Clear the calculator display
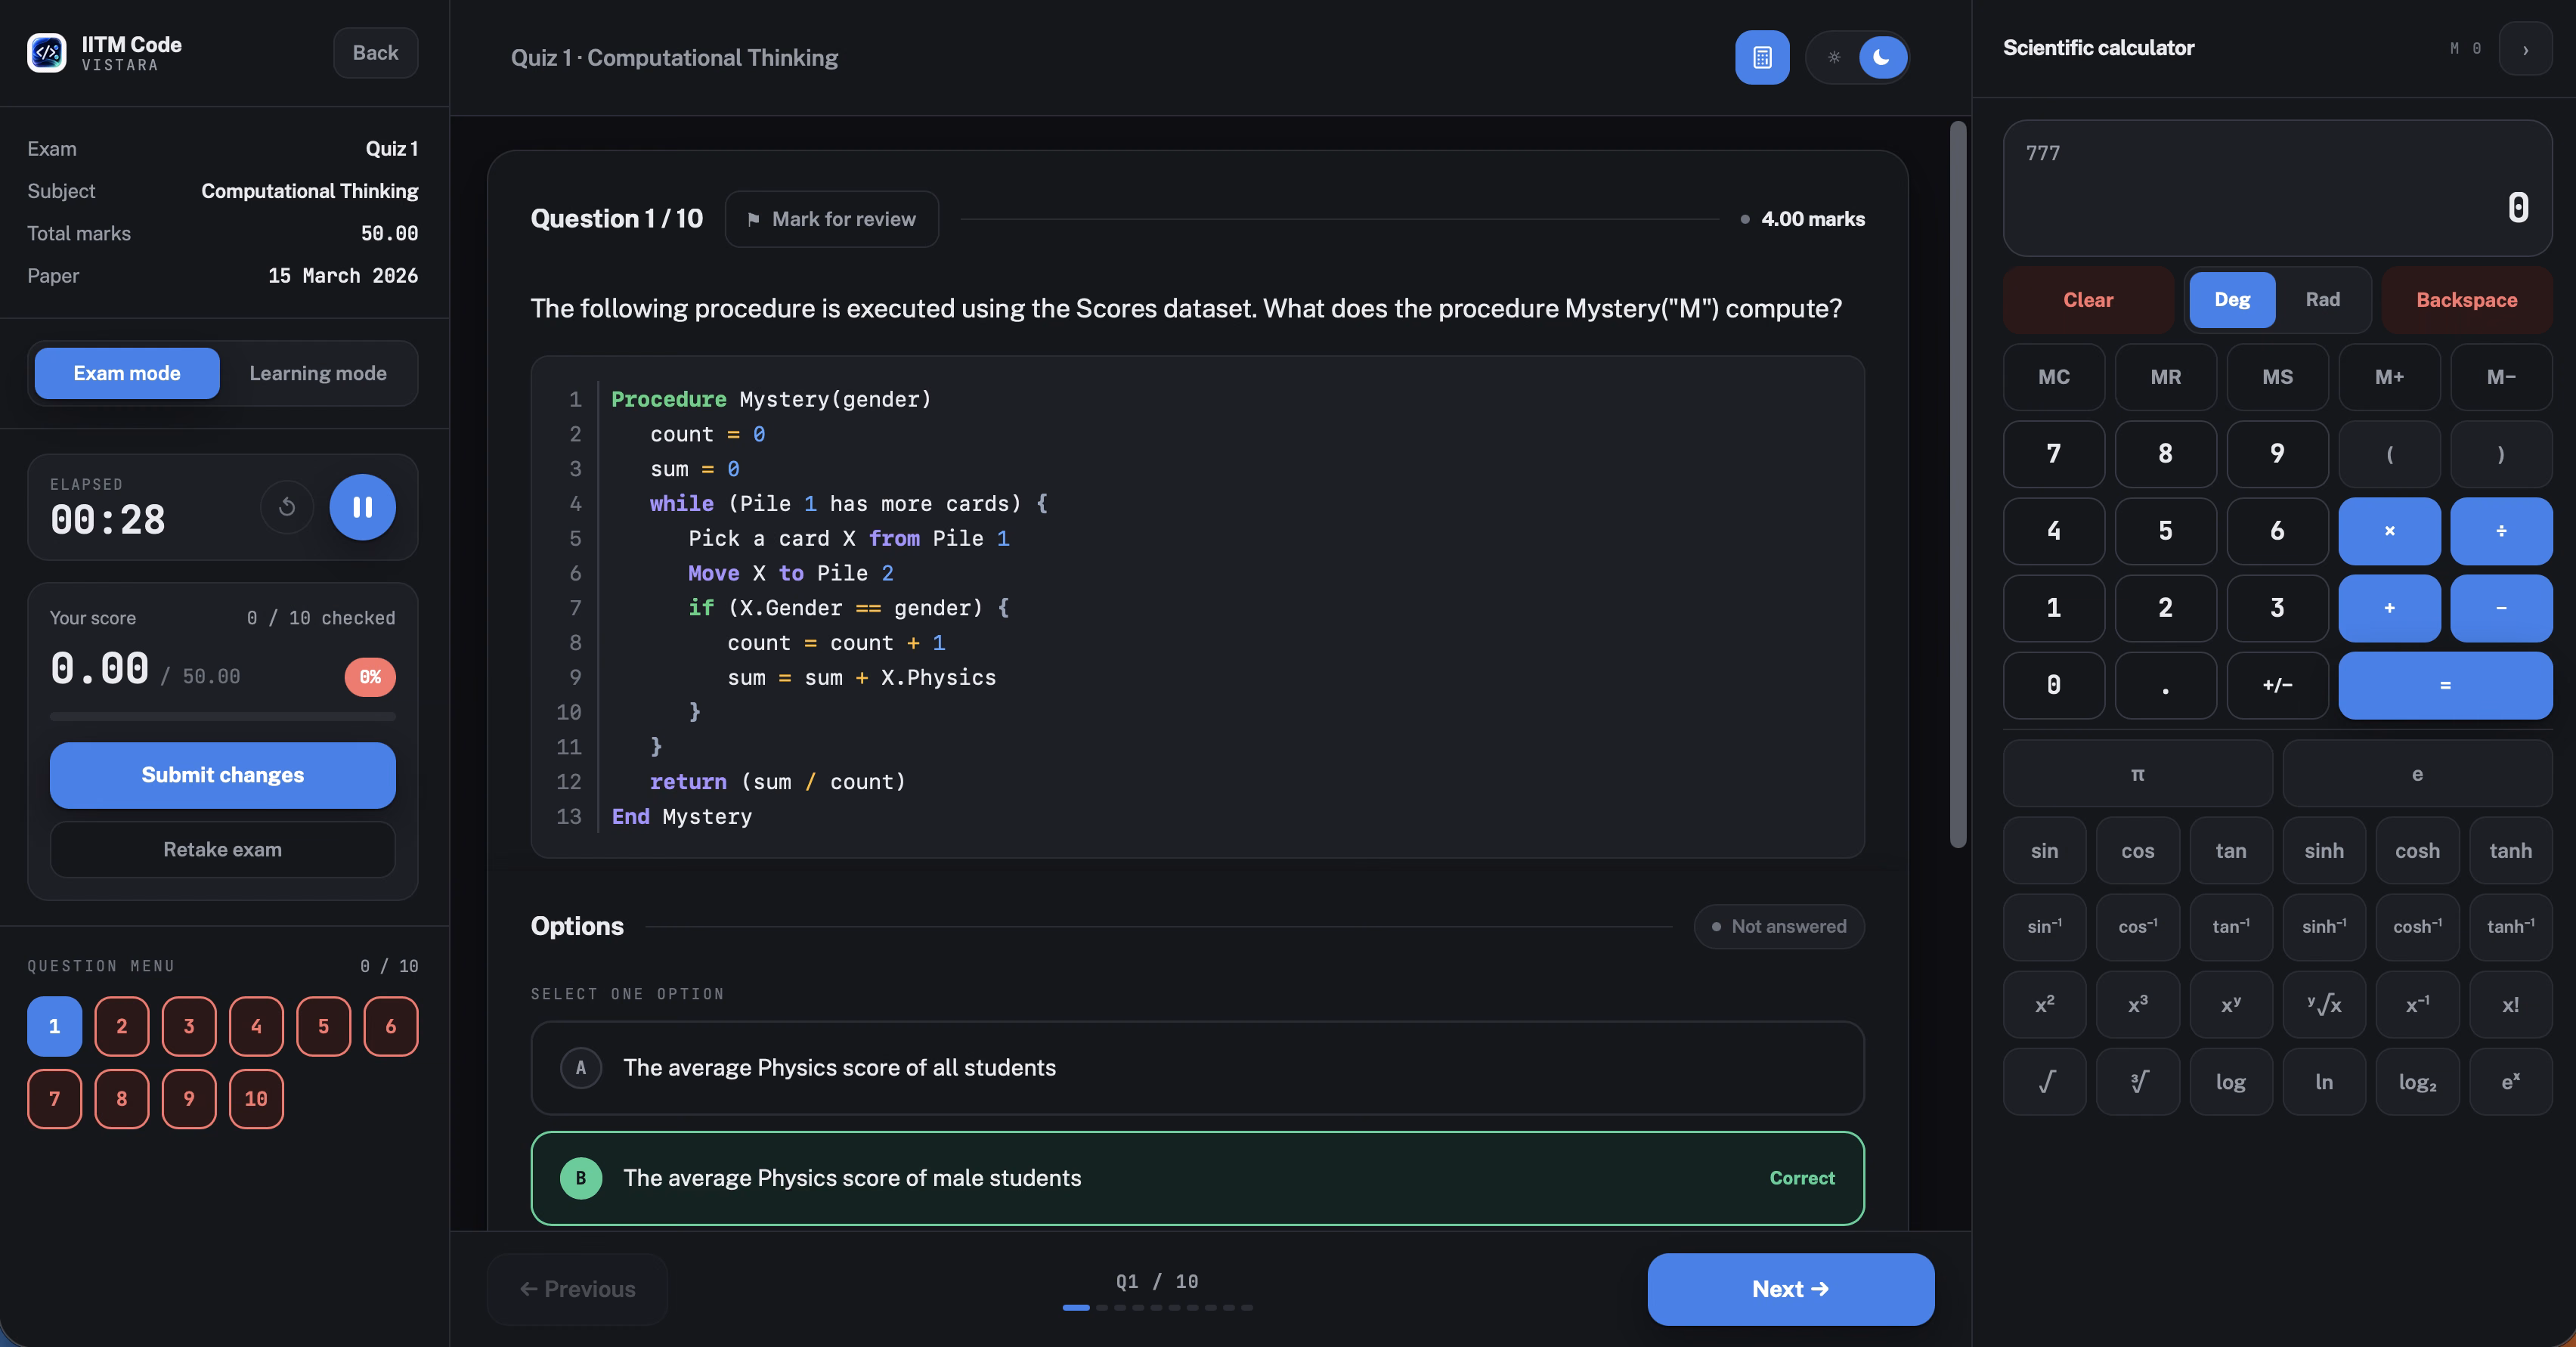The height and width of the screenshot is (1347, 2576). pos(2088,300)
